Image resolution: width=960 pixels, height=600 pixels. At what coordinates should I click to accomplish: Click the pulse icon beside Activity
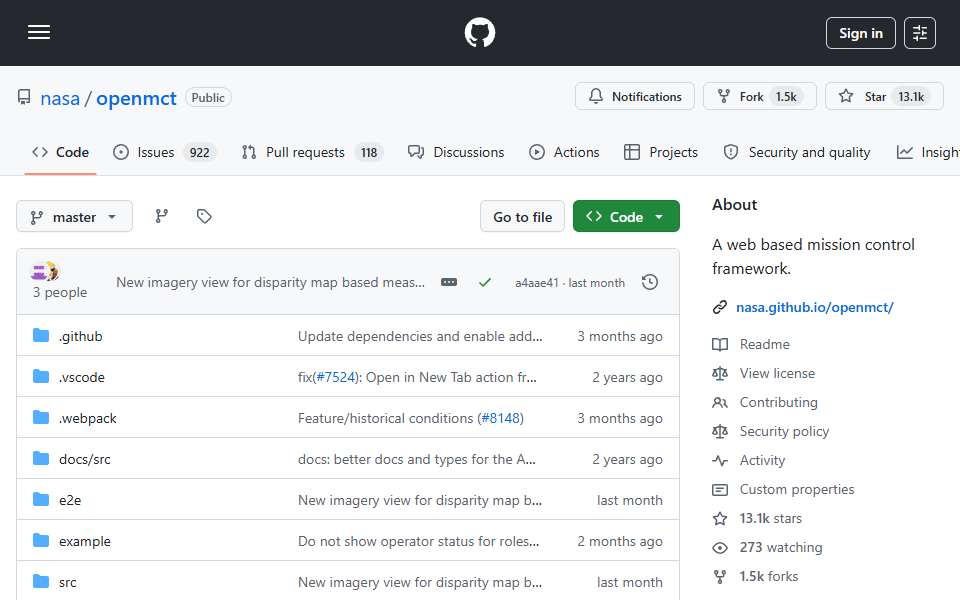(720, 460)
